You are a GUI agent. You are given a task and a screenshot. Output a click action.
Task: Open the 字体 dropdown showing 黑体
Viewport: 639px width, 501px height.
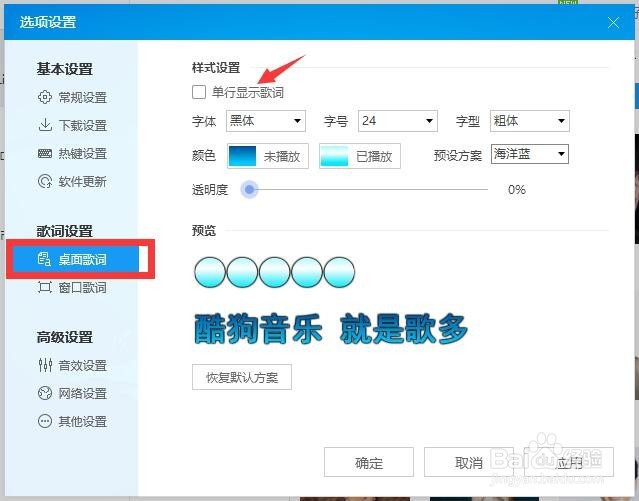(266, 121)
